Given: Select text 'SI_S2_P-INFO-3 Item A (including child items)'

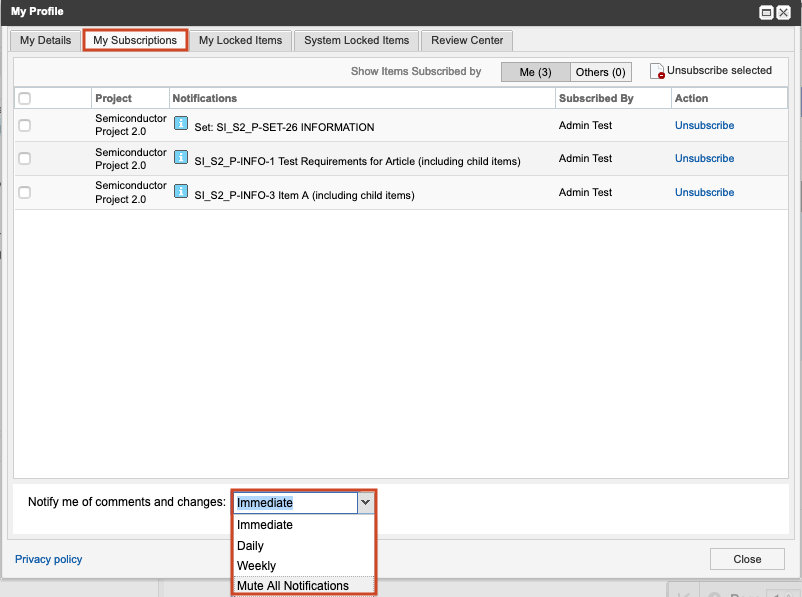Looking at the screenshot, I should 304,195.
